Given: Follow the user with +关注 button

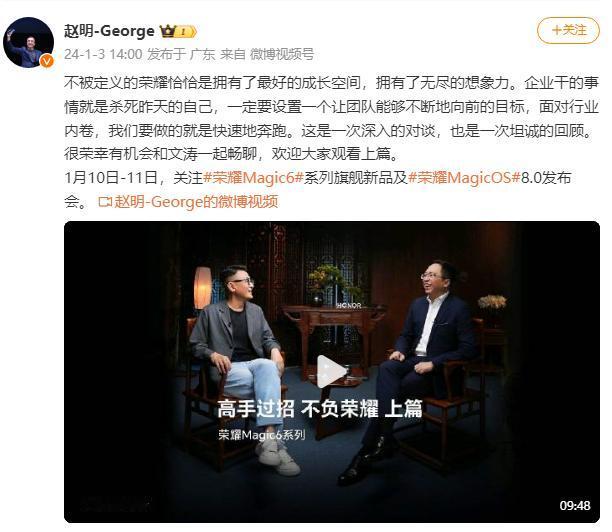Looking at the screenshot, I should (568, 30).
